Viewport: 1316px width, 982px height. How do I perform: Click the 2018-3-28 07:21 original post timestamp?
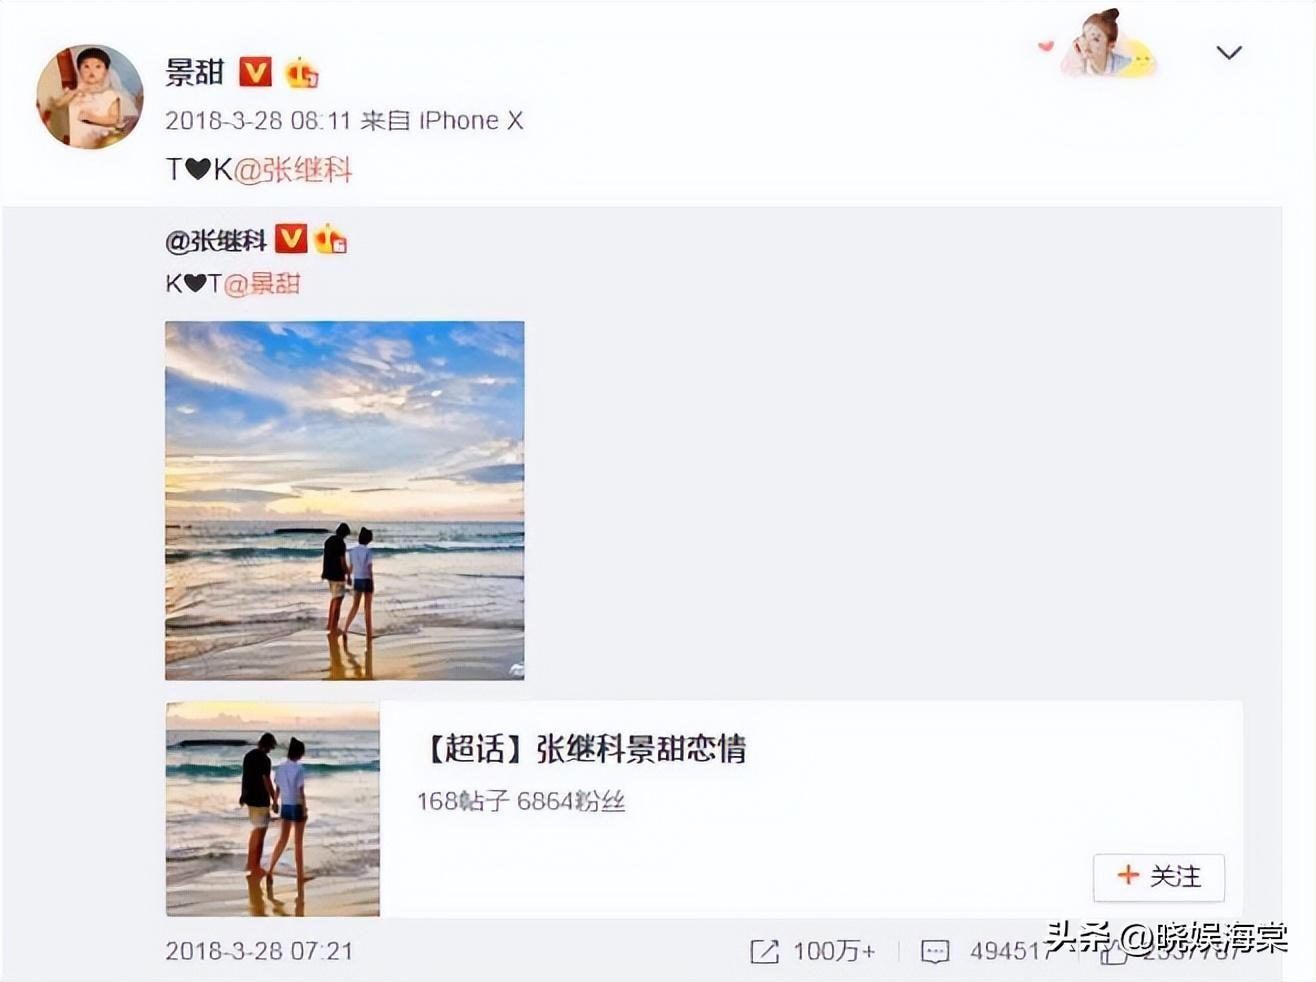tap(259, 951)
